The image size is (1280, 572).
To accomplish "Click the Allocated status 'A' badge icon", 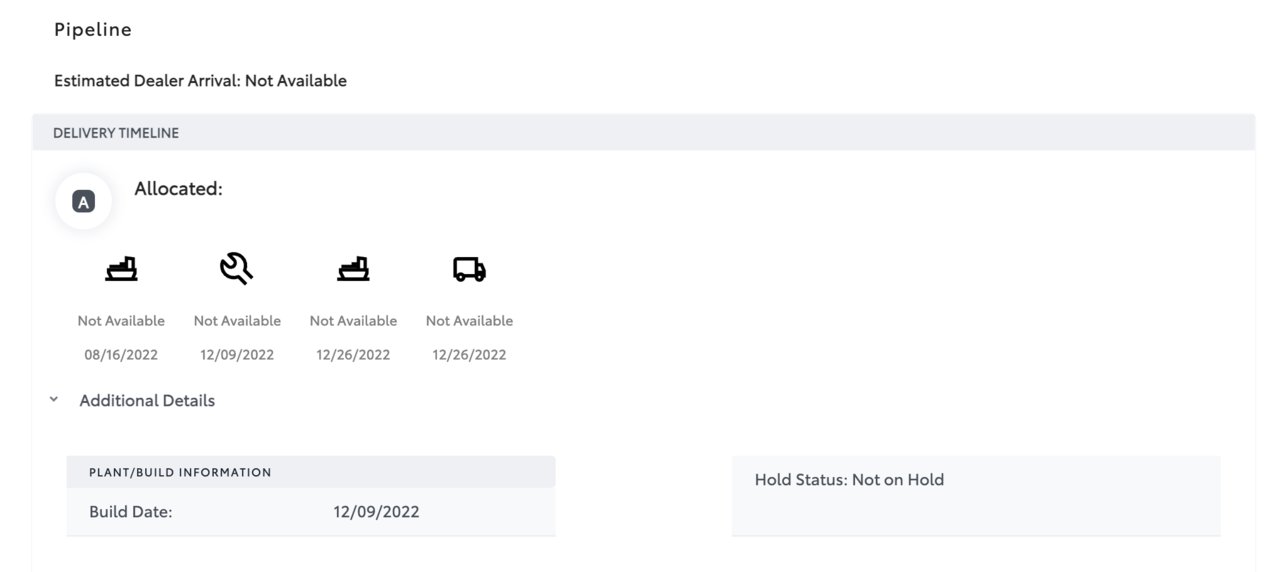I will (84, 202).
